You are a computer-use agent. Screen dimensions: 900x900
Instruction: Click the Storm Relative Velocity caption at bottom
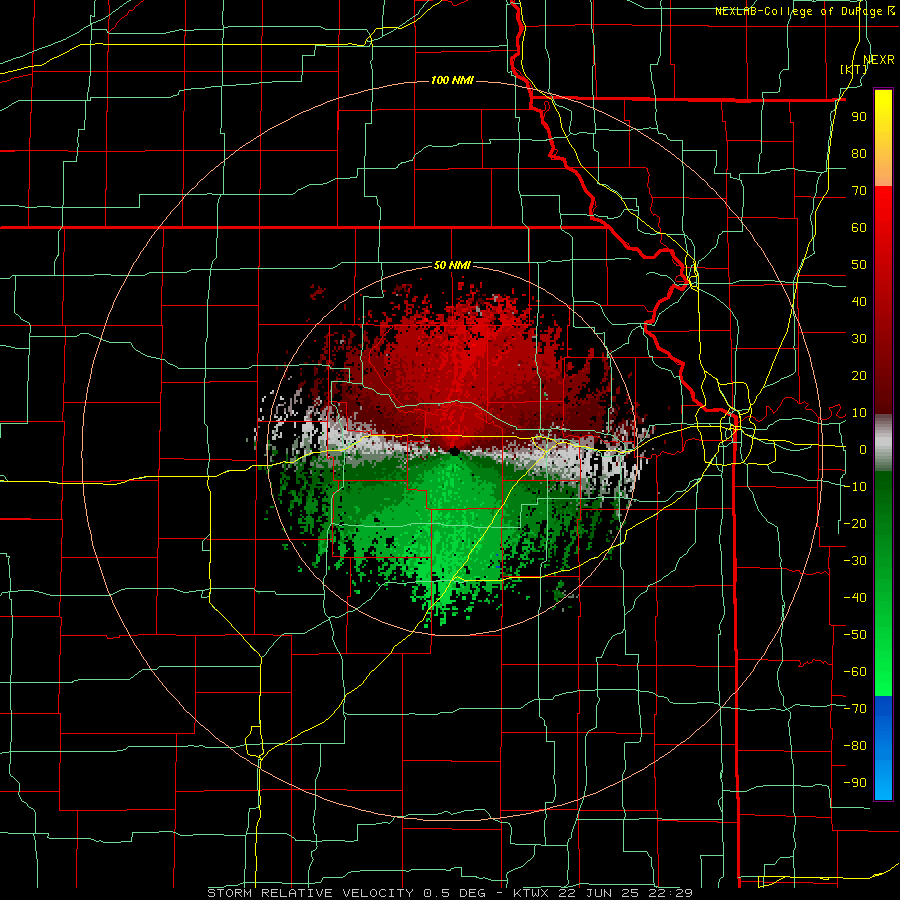(450, 893)
